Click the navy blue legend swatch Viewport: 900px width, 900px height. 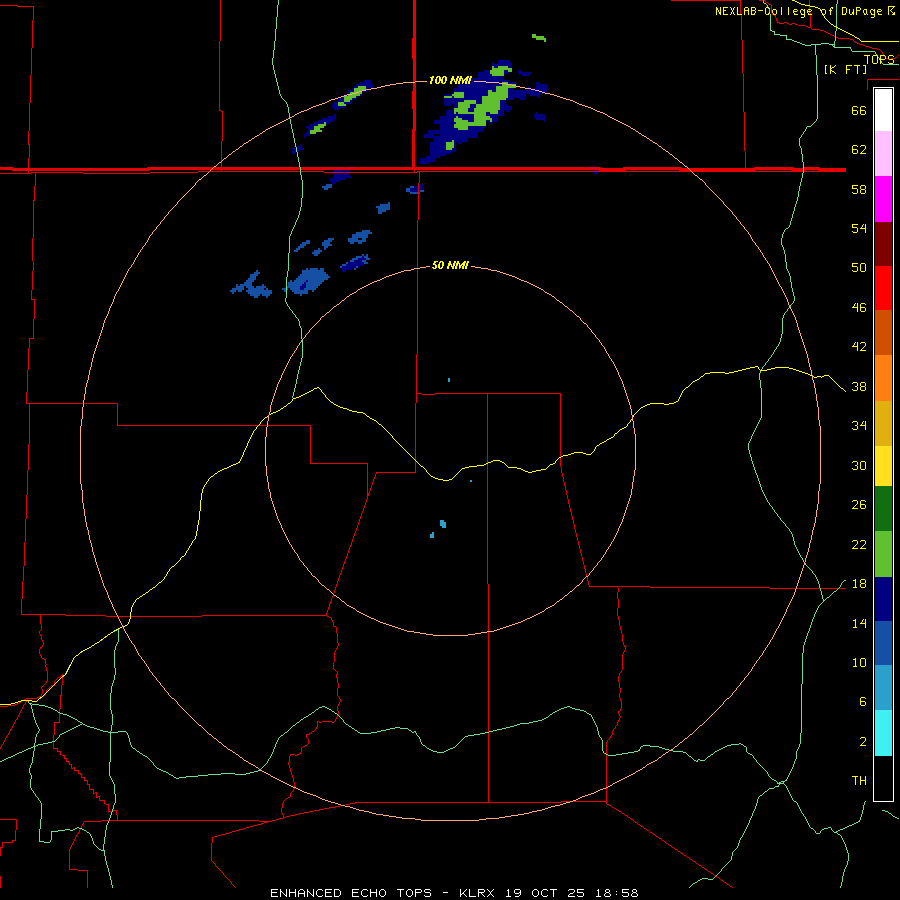883,599
